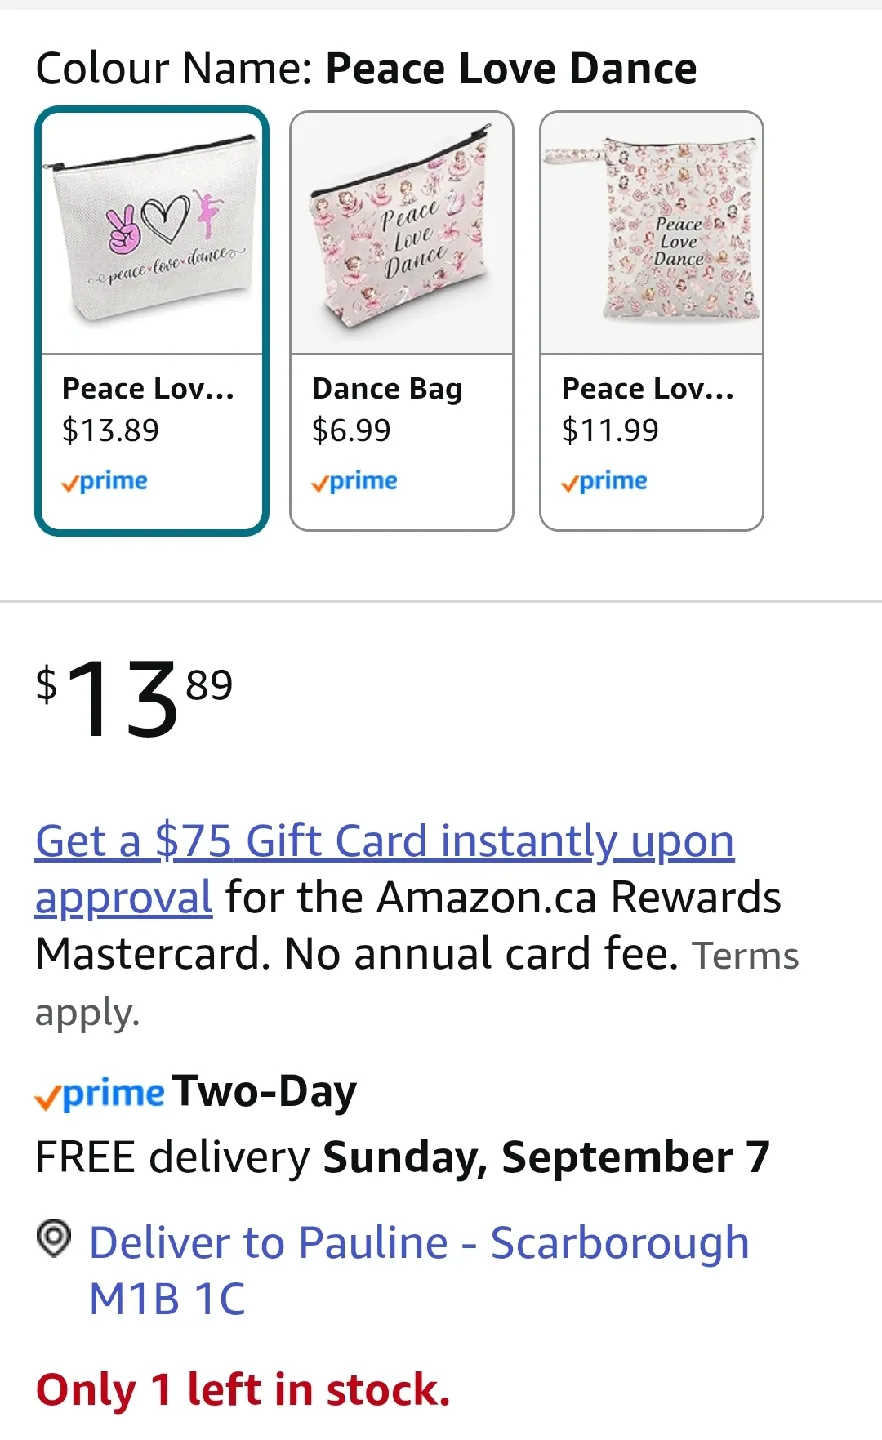Click the Prime badge under $13.89
The height and width of the screenshot is (1440, 882).
pyautogui.click(x=104, y=482)
